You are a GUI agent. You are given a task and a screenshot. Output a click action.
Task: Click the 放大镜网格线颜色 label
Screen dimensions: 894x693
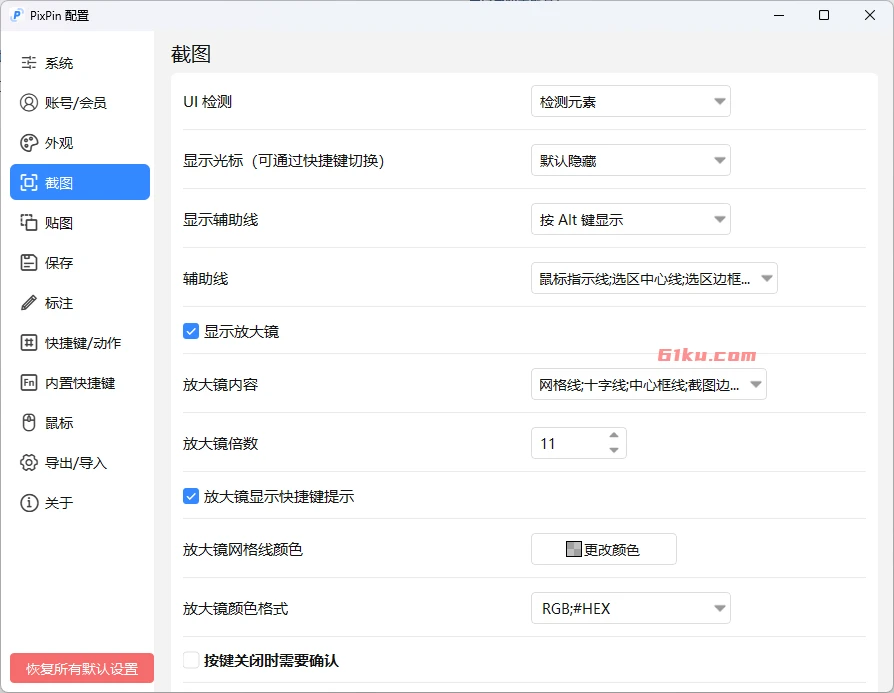coord(243,549)
